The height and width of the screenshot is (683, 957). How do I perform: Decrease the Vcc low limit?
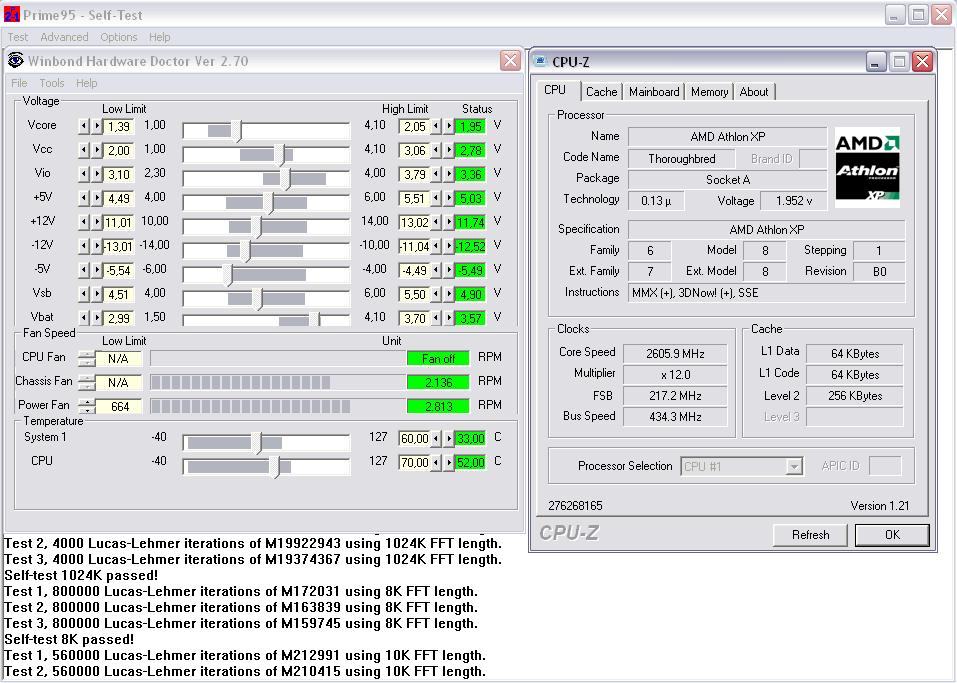coord(84,150)
